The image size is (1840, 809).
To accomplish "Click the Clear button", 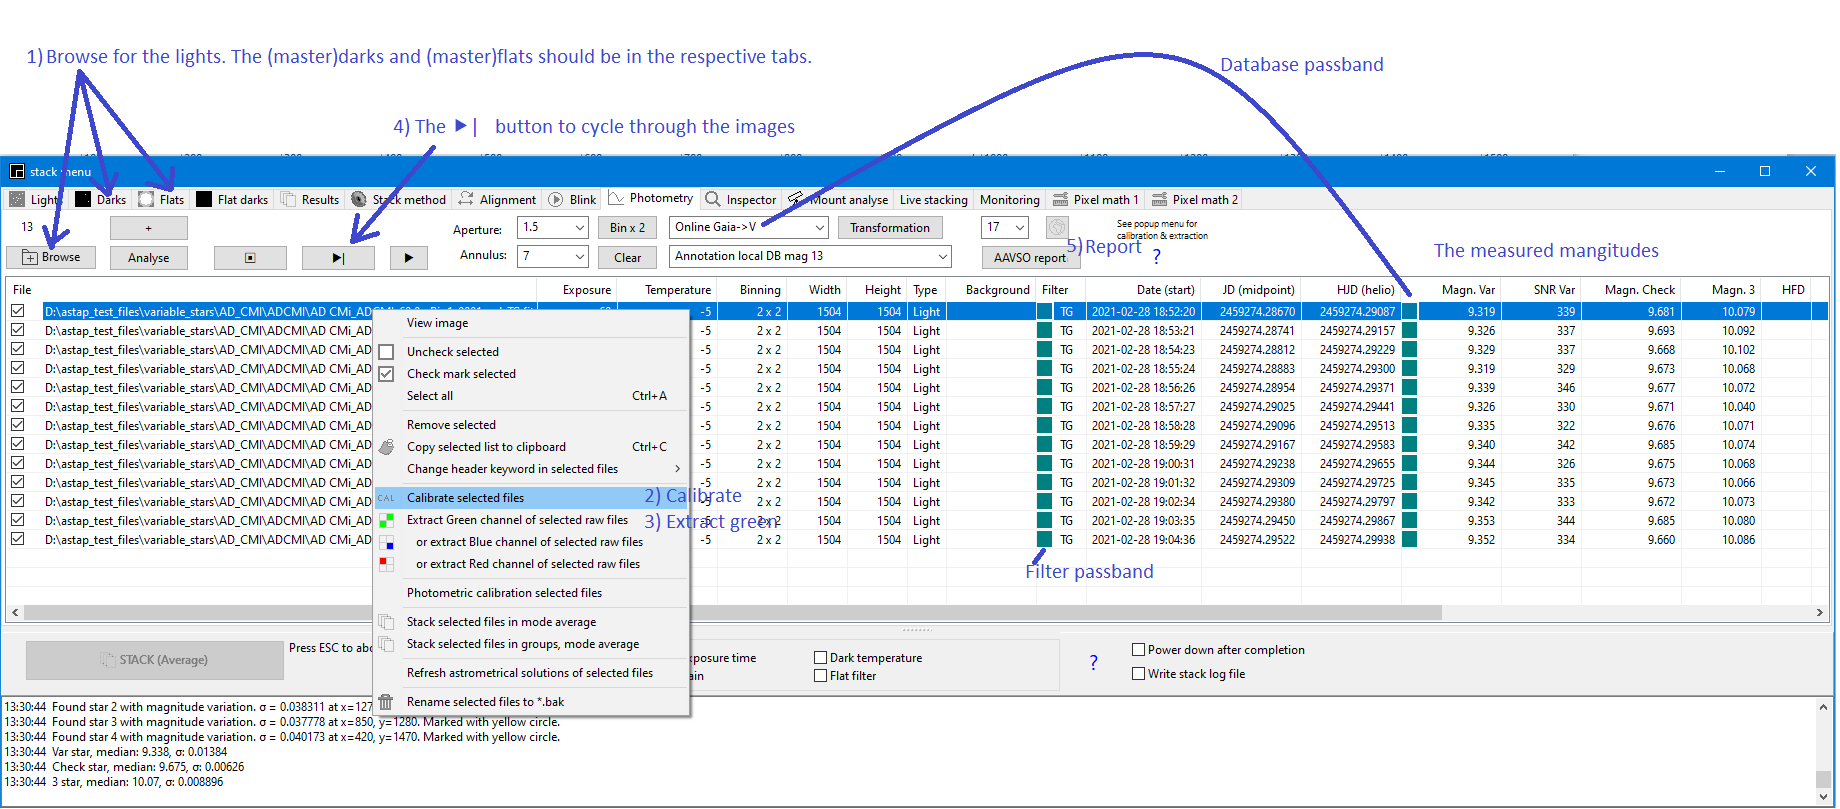I will [x=627, y=258].
